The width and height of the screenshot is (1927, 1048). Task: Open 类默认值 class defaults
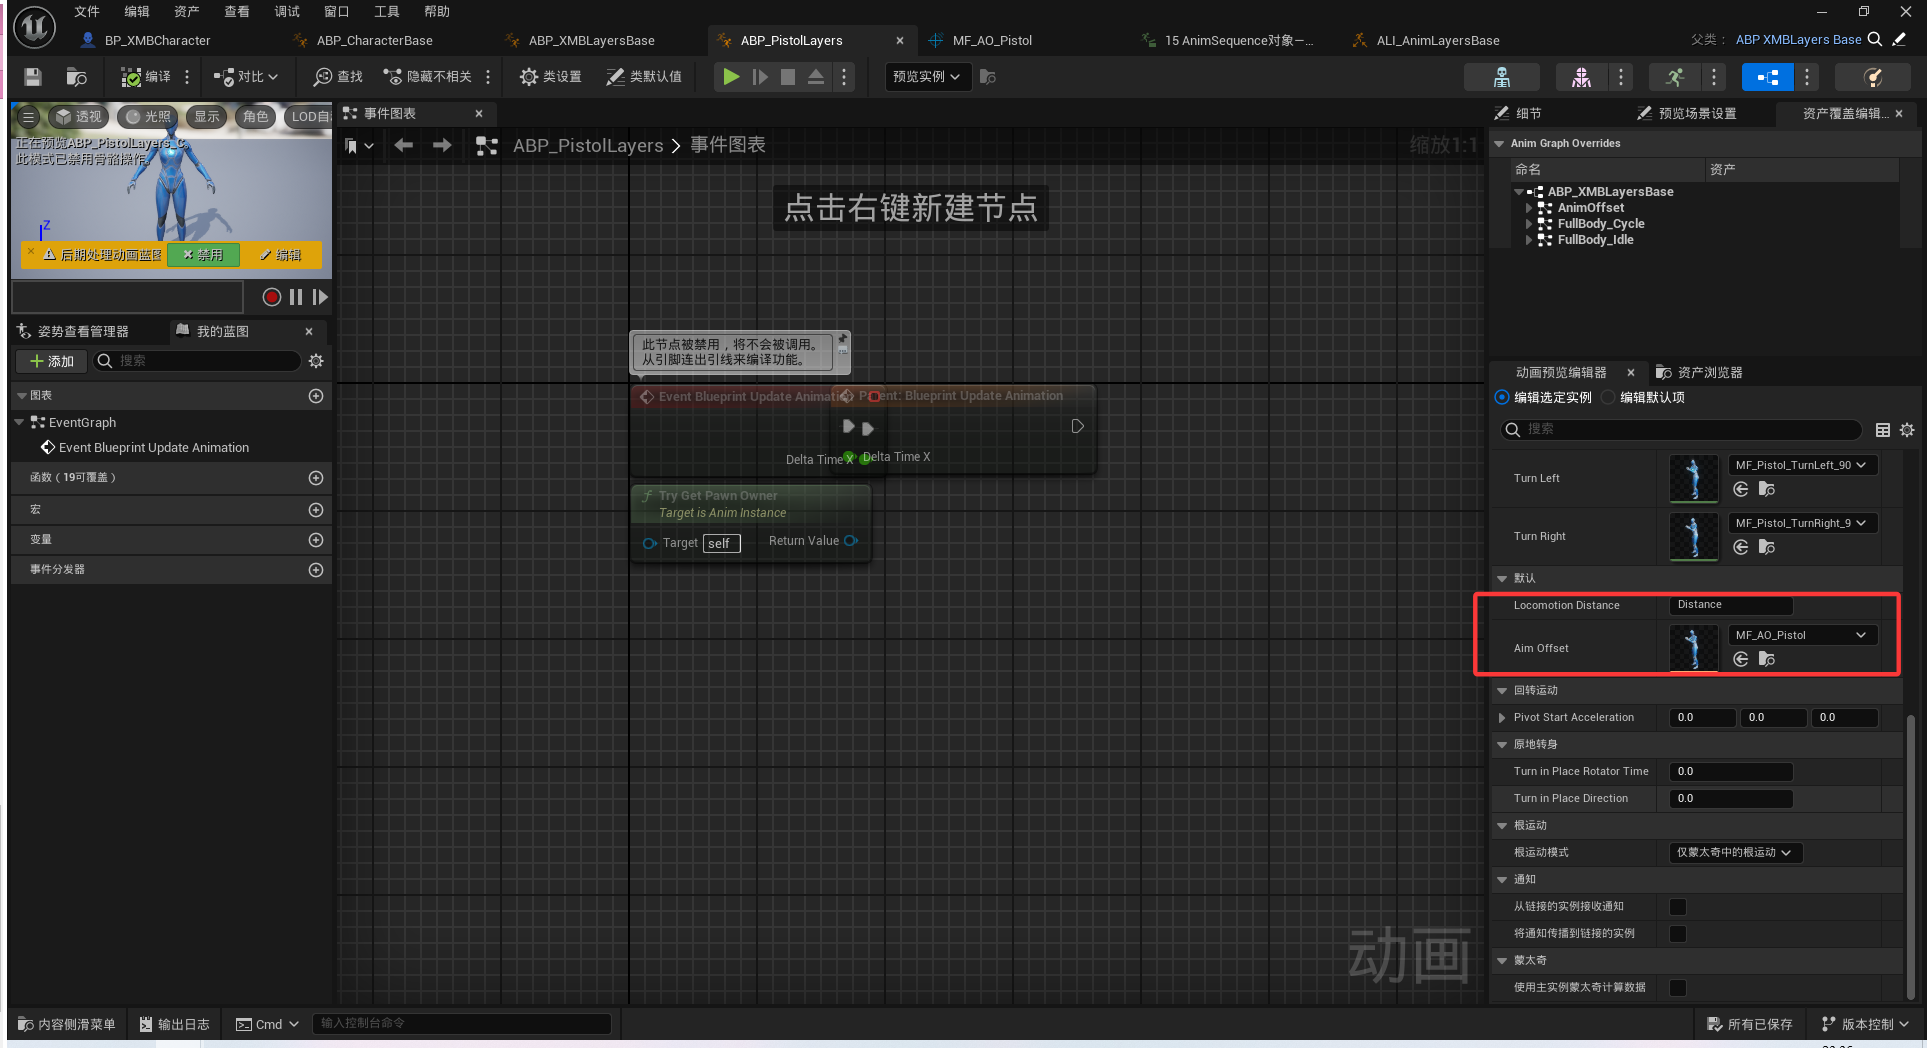pyautogui.click(x=644, y=77)
